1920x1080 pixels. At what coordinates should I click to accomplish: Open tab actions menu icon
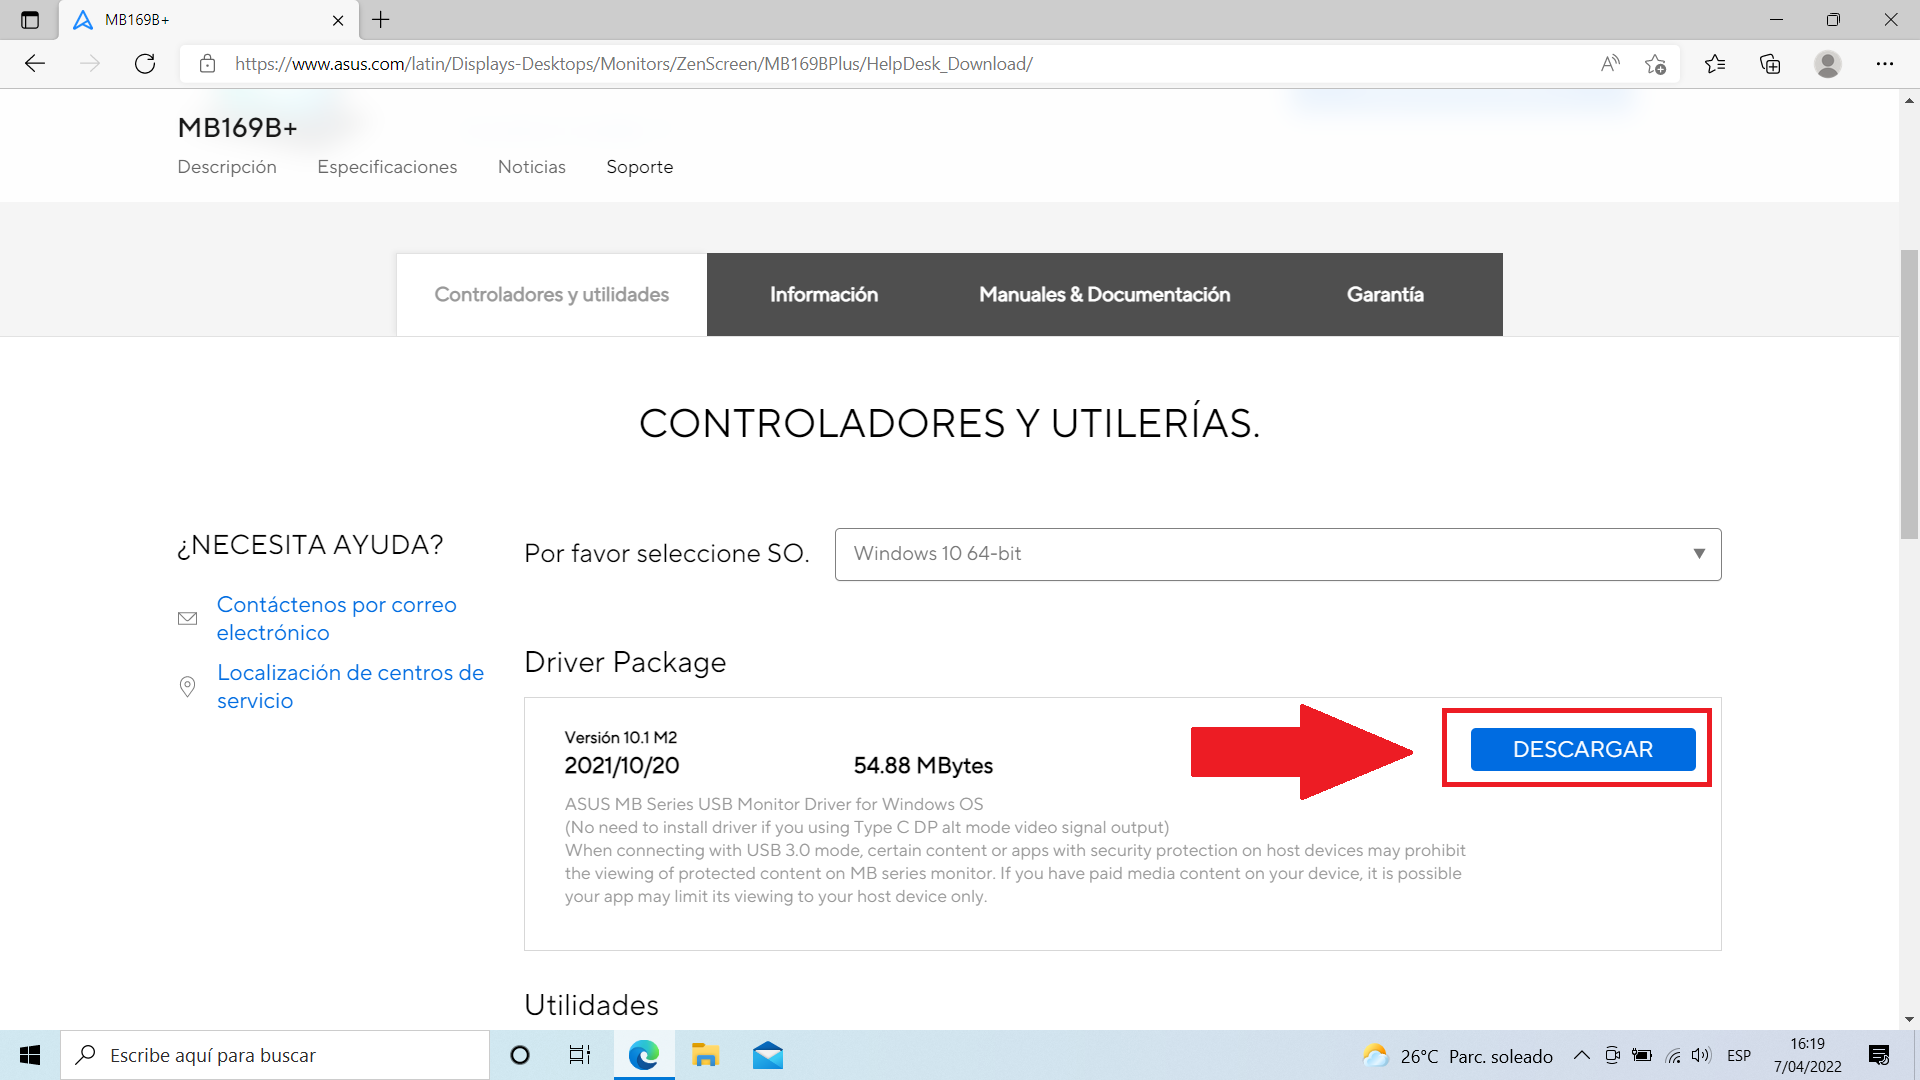[30, 20]
